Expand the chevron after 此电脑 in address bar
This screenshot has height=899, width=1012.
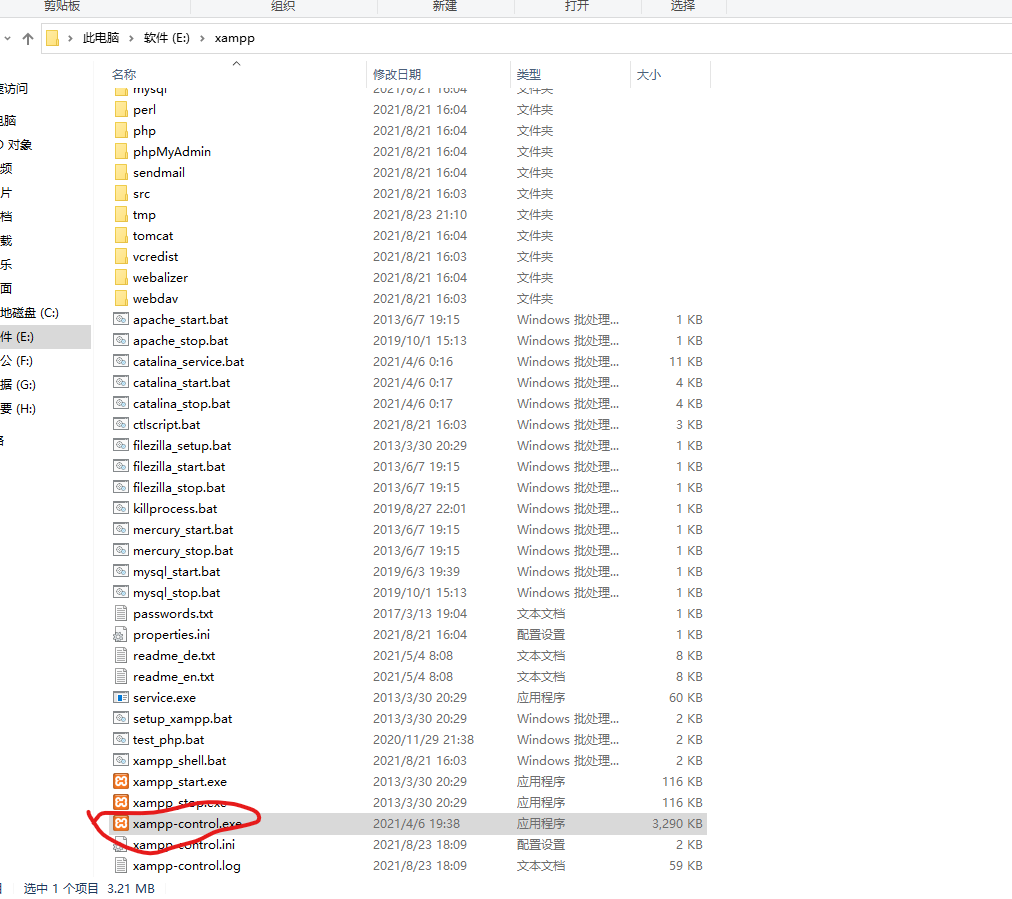pos(131,39)
